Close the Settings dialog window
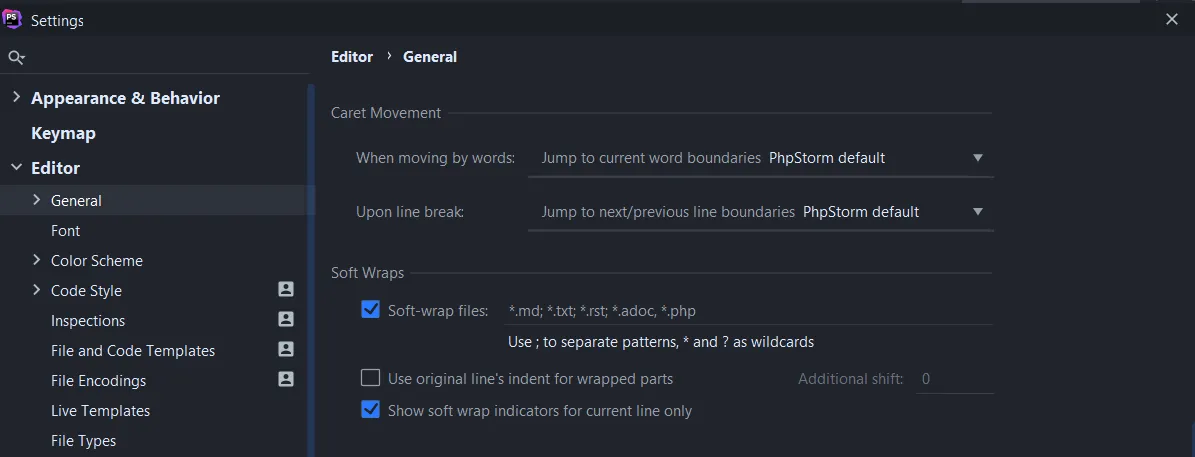Image resolution: width=1195 pixels, height=457 pixels. [1172, 20]
